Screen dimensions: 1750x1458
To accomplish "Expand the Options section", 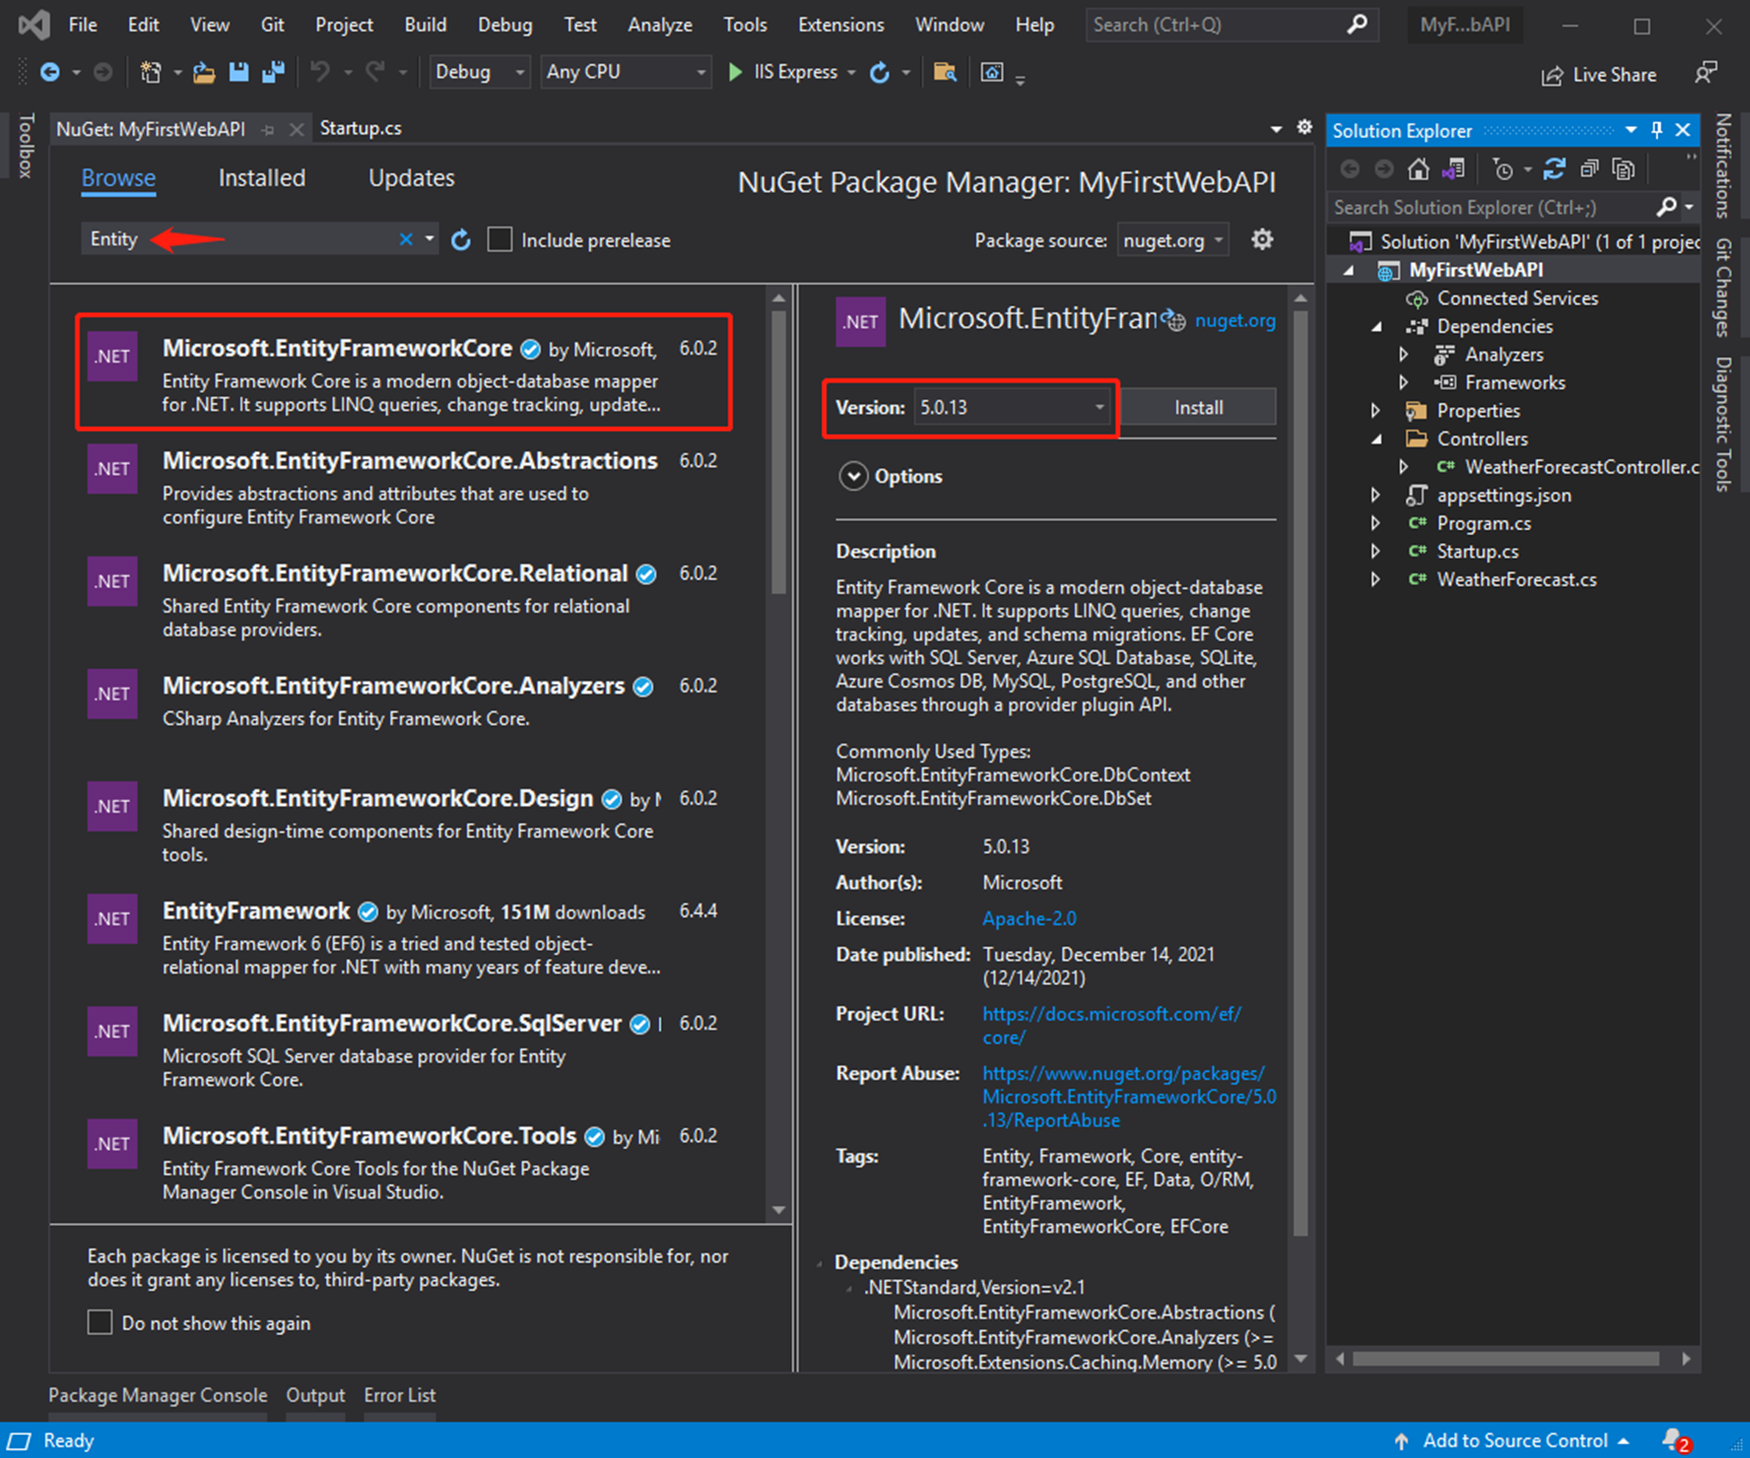I will click(x=853, y=476).
